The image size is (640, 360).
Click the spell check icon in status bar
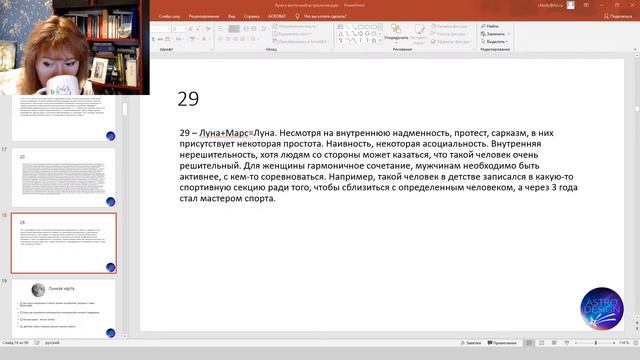pyautogui.click(x=37, y=343)
